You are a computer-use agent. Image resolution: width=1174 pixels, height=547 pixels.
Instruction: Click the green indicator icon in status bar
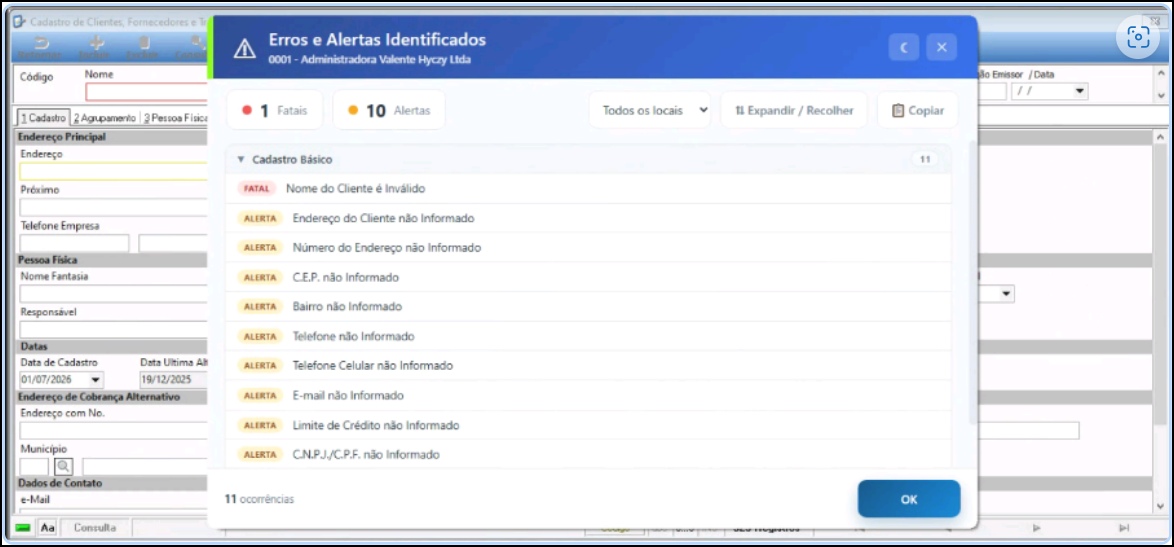[x=22, y=528]
